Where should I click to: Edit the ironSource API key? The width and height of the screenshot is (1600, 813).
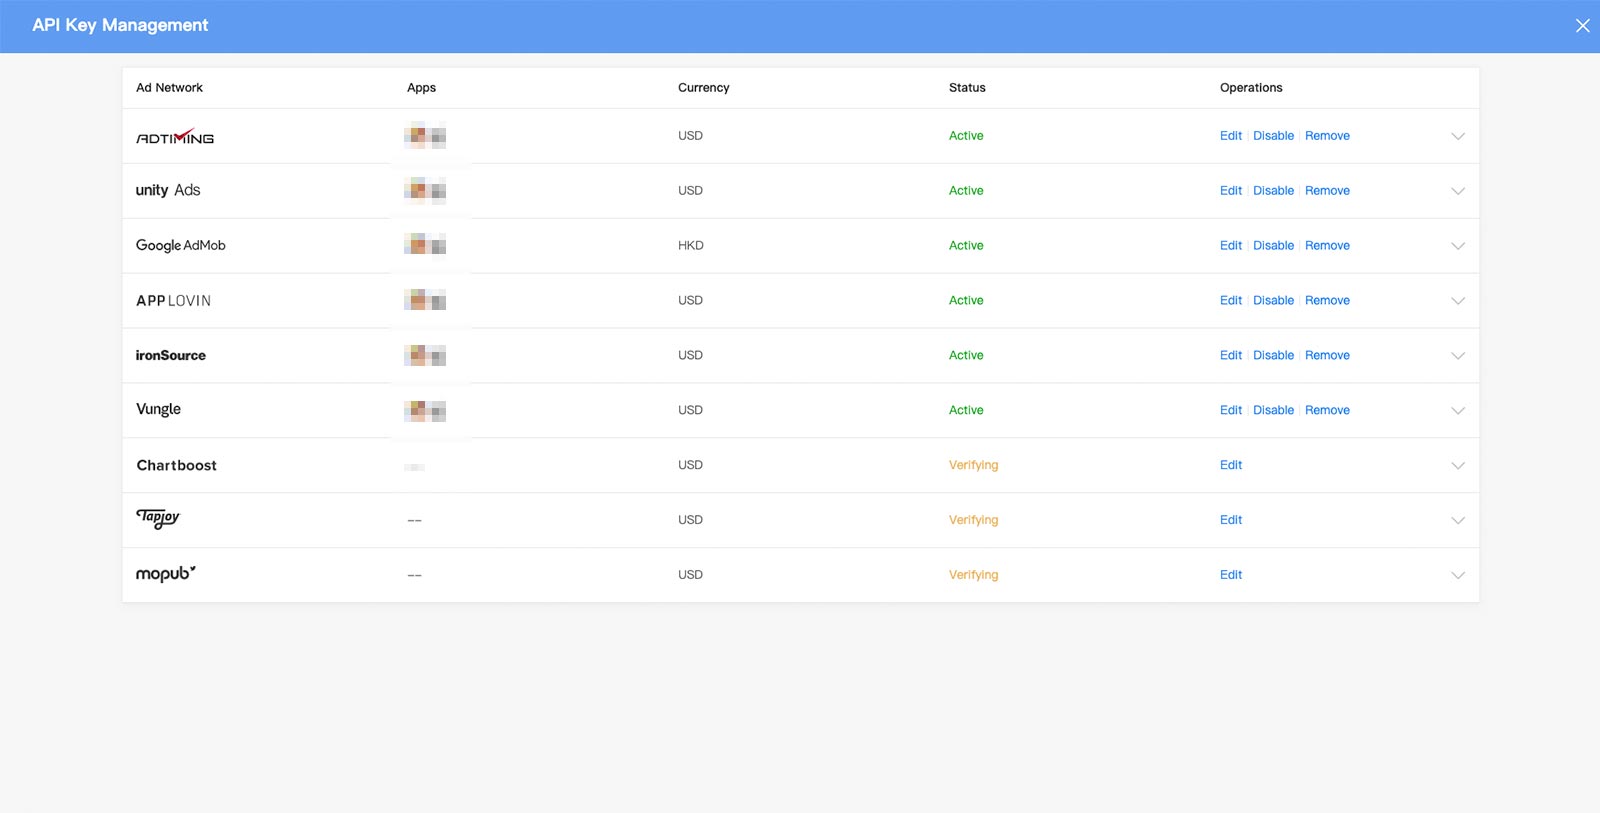(x=1231, y=356)
